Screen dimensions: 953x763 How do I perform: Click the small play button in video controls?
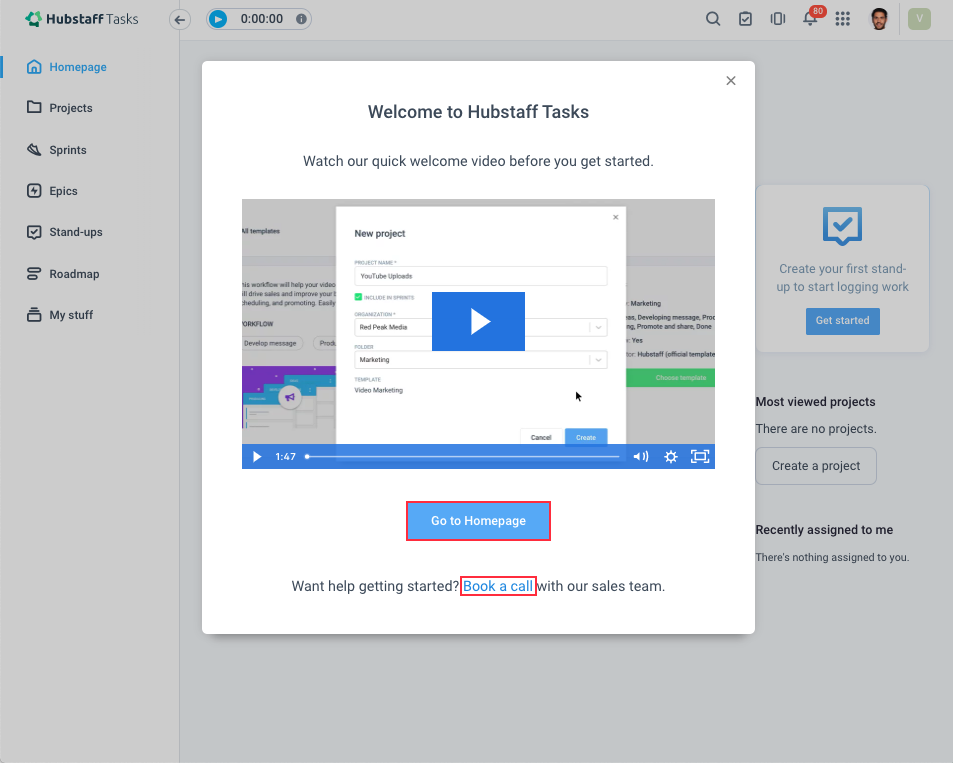pos(256,457)
